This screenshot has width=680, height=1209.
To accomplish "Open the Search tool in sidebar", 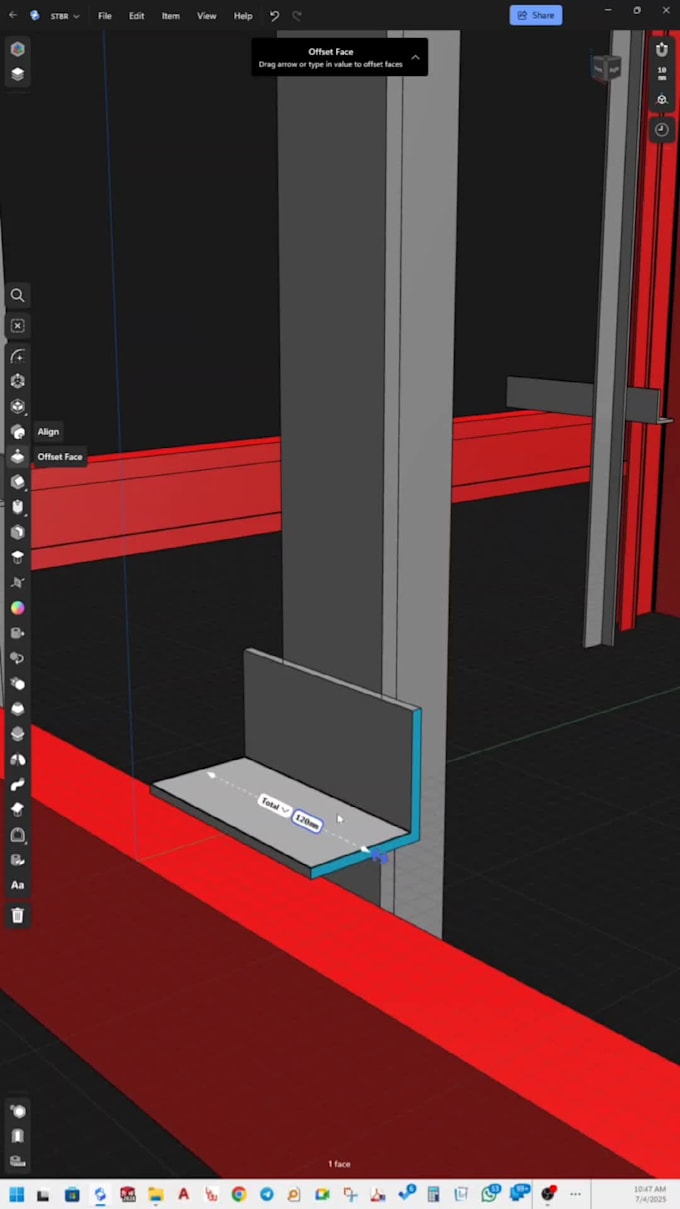I will tap(17, 295).
